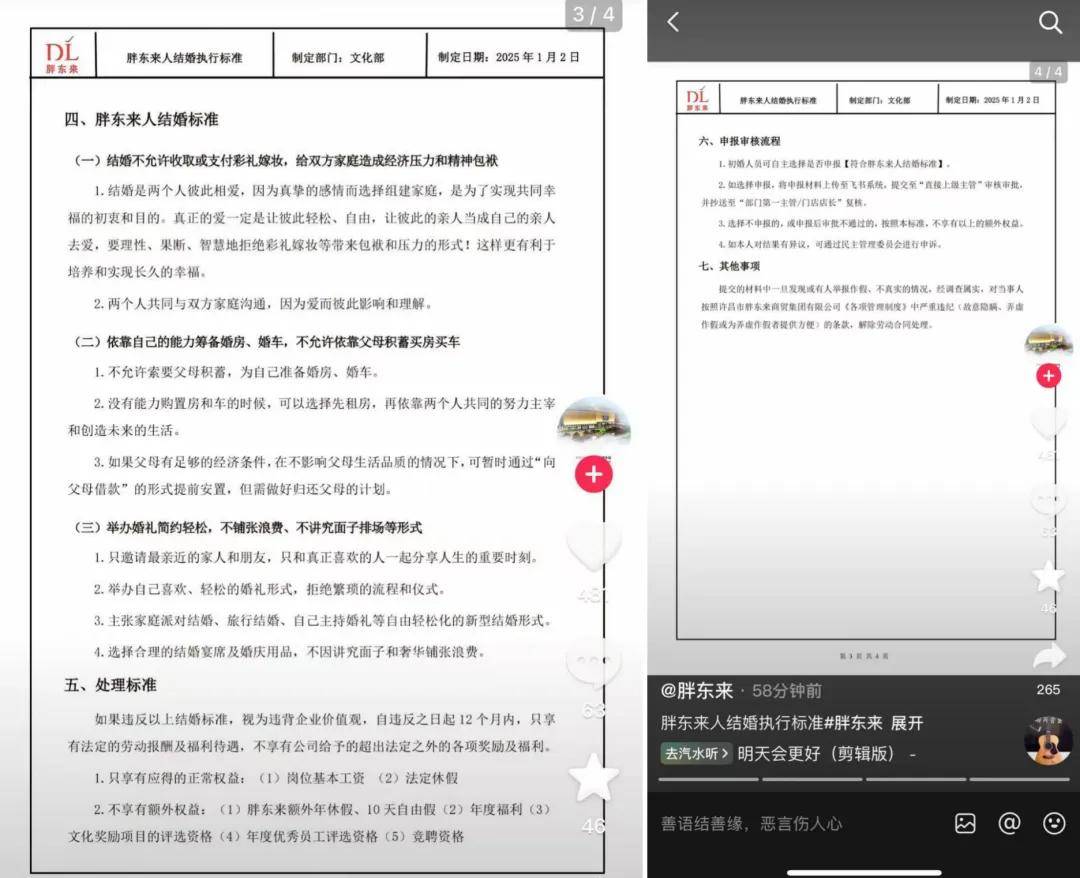Tap '制定部门：文化部' in left document header
This screenshot has width=1080, height=878.
338,58
